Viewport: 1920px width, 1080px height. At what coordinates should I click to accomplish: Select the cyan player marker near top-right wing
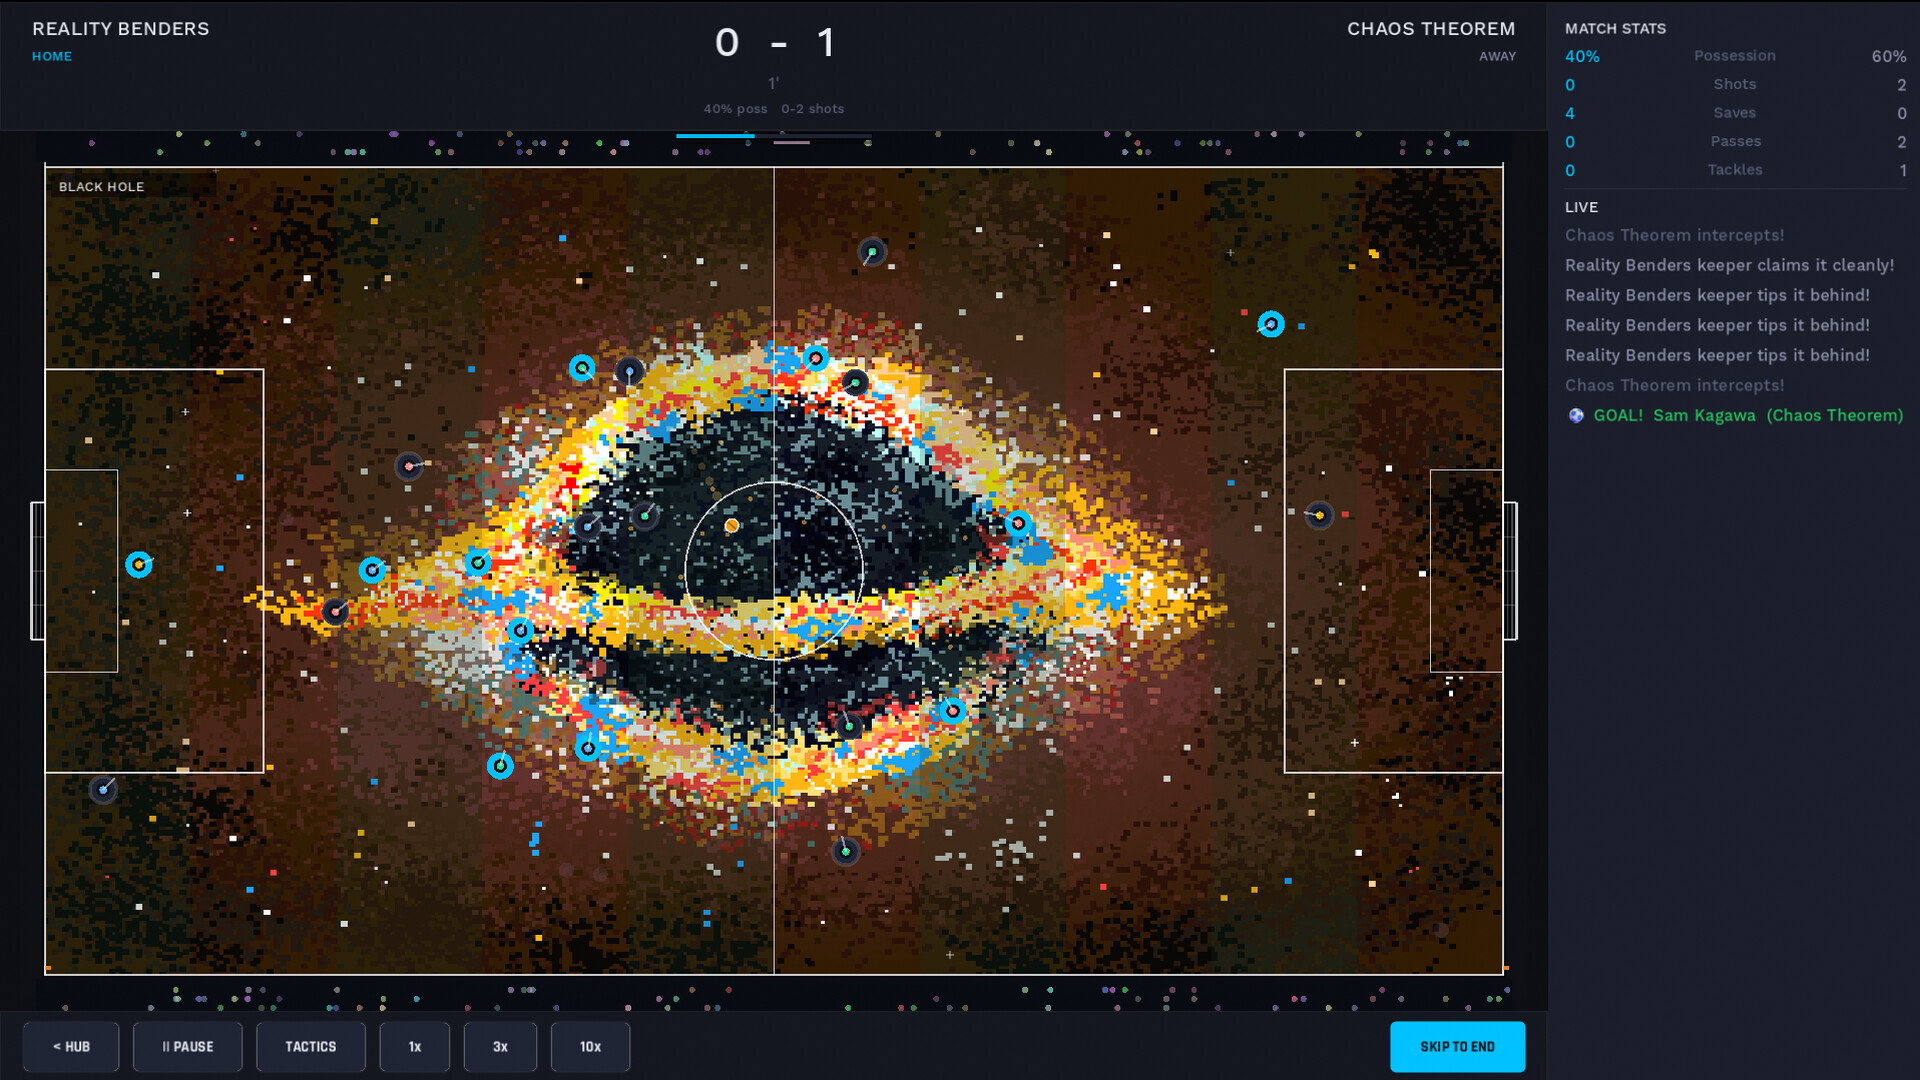(1270, 324)
